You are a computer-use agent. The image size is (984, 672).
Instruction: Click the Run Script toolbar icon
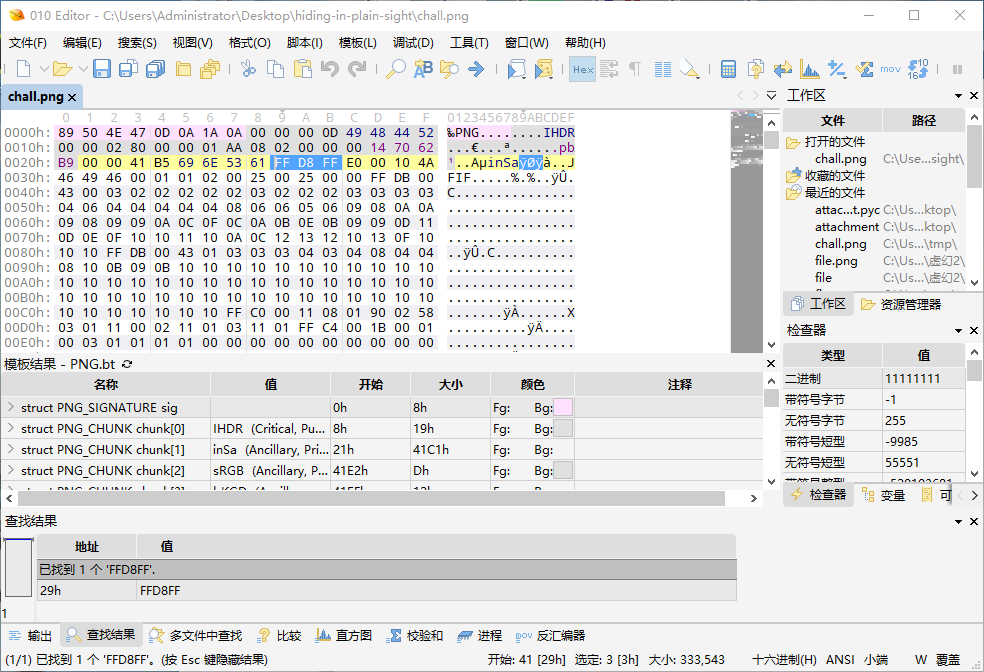click(516, 69)
